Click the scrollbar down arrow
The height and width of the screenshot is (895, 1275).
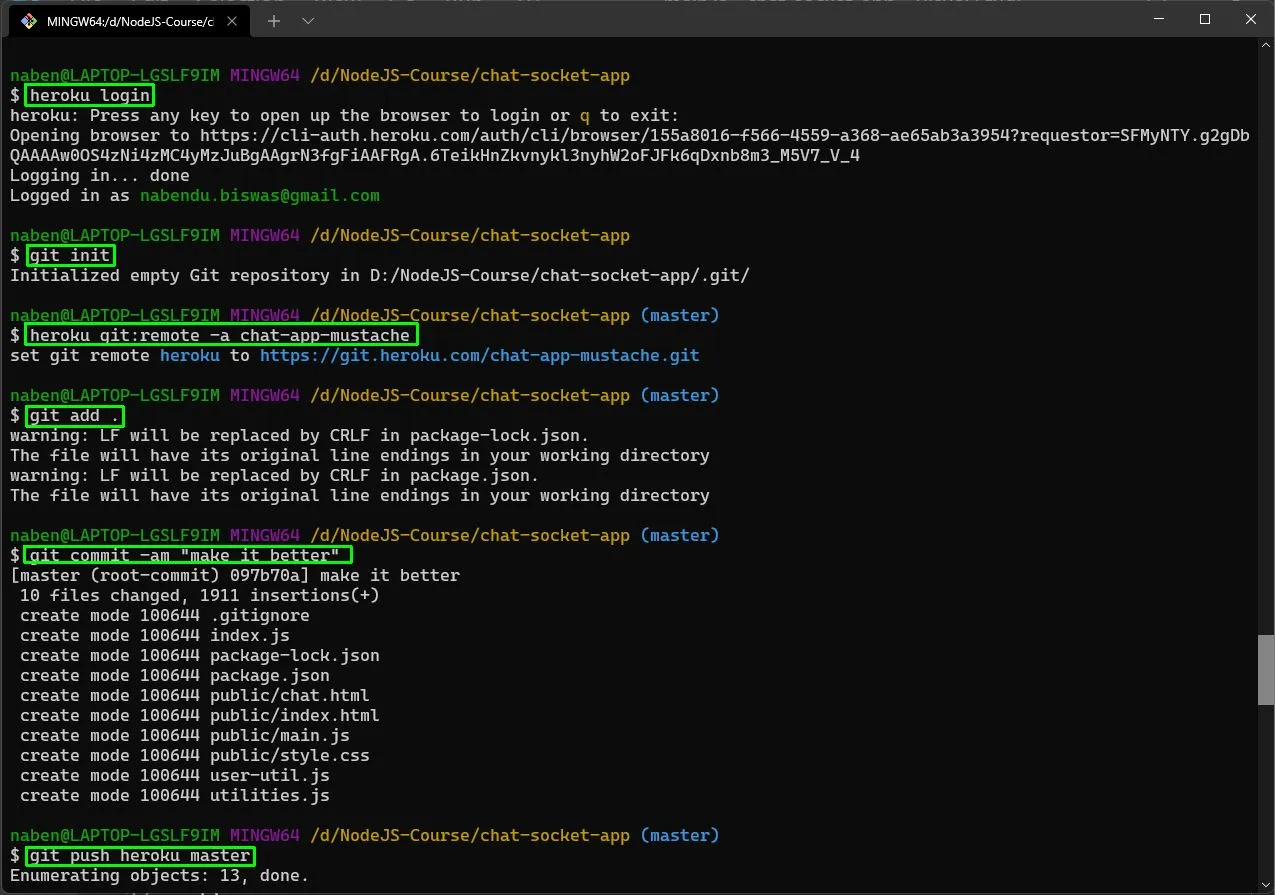point(1266,885)
